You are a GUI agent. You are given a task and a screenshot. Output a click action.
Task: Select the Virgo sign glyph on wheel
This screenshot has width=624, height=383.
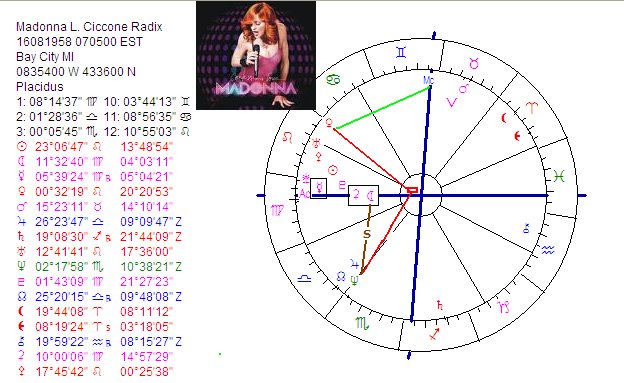coord(277,210)
